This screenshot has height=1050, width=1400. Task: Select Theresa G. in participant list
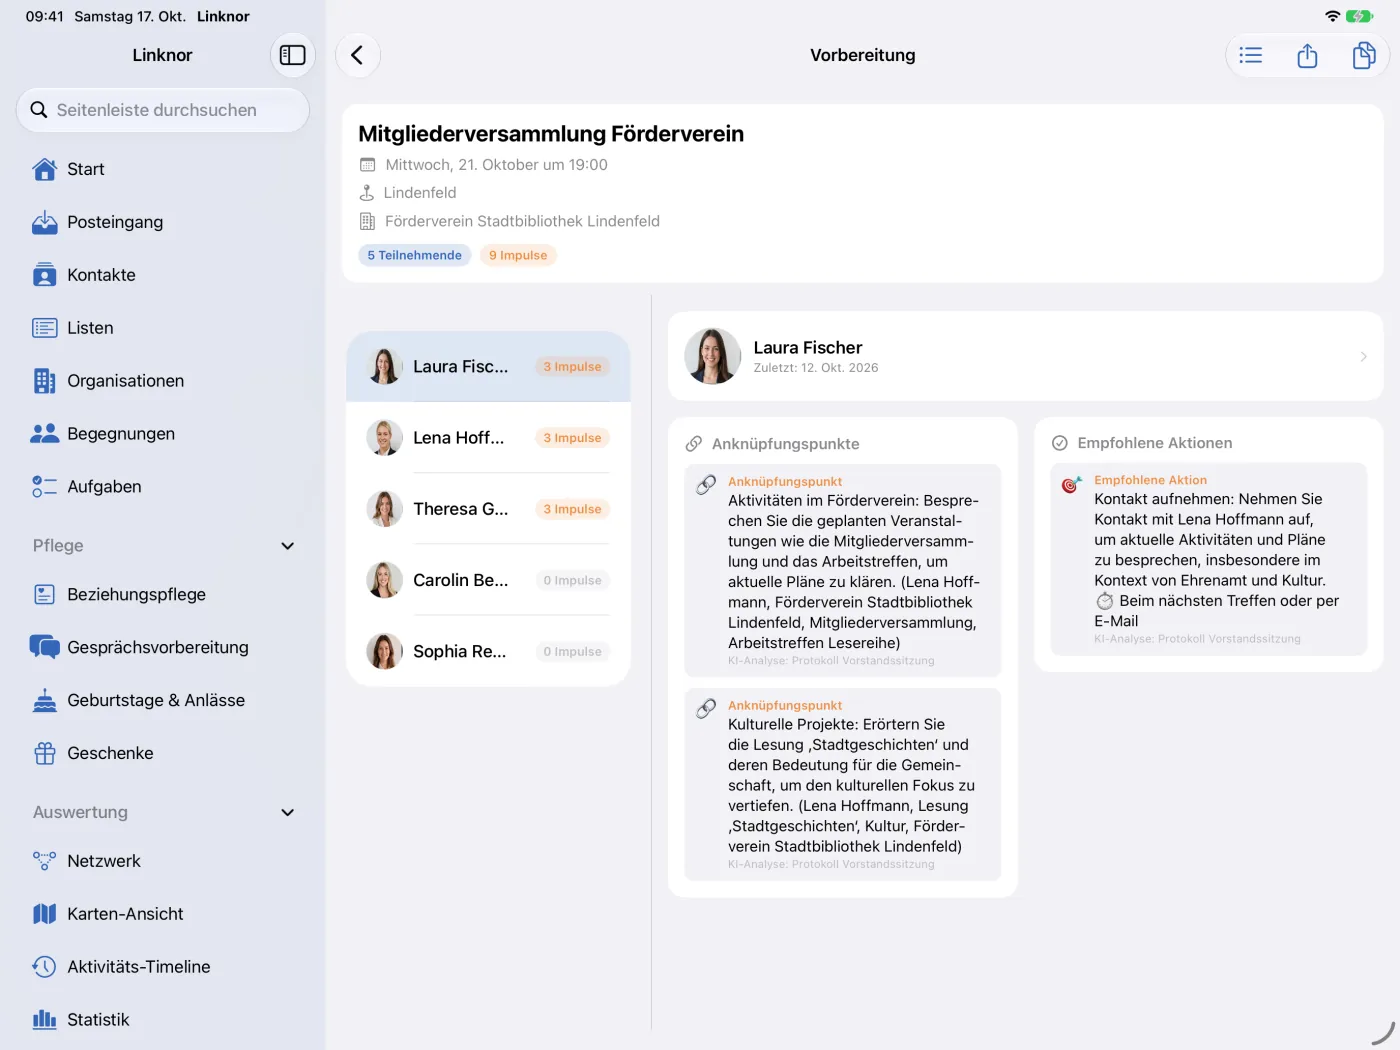488,509
